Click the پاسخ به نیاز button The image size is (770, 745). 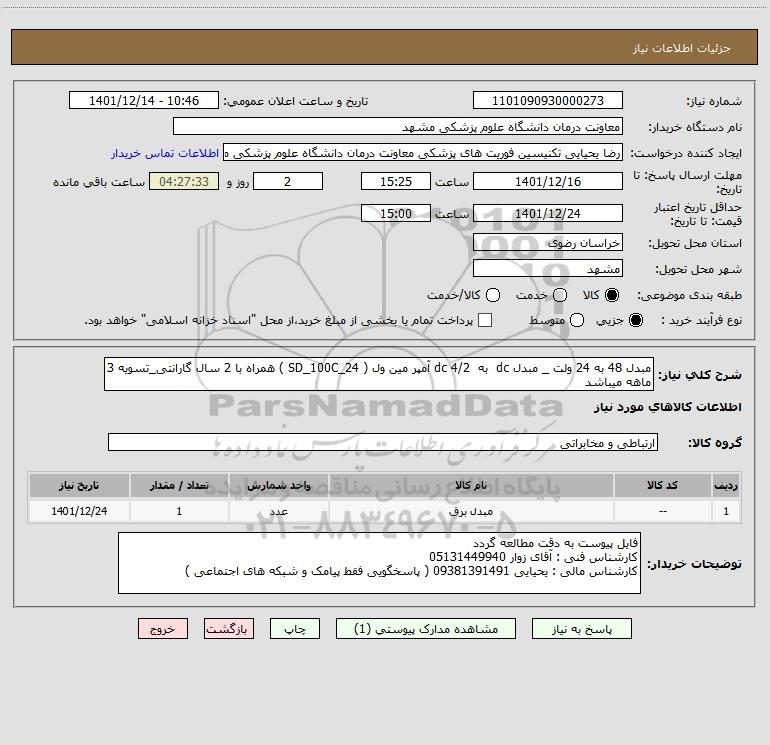point(581,629)
